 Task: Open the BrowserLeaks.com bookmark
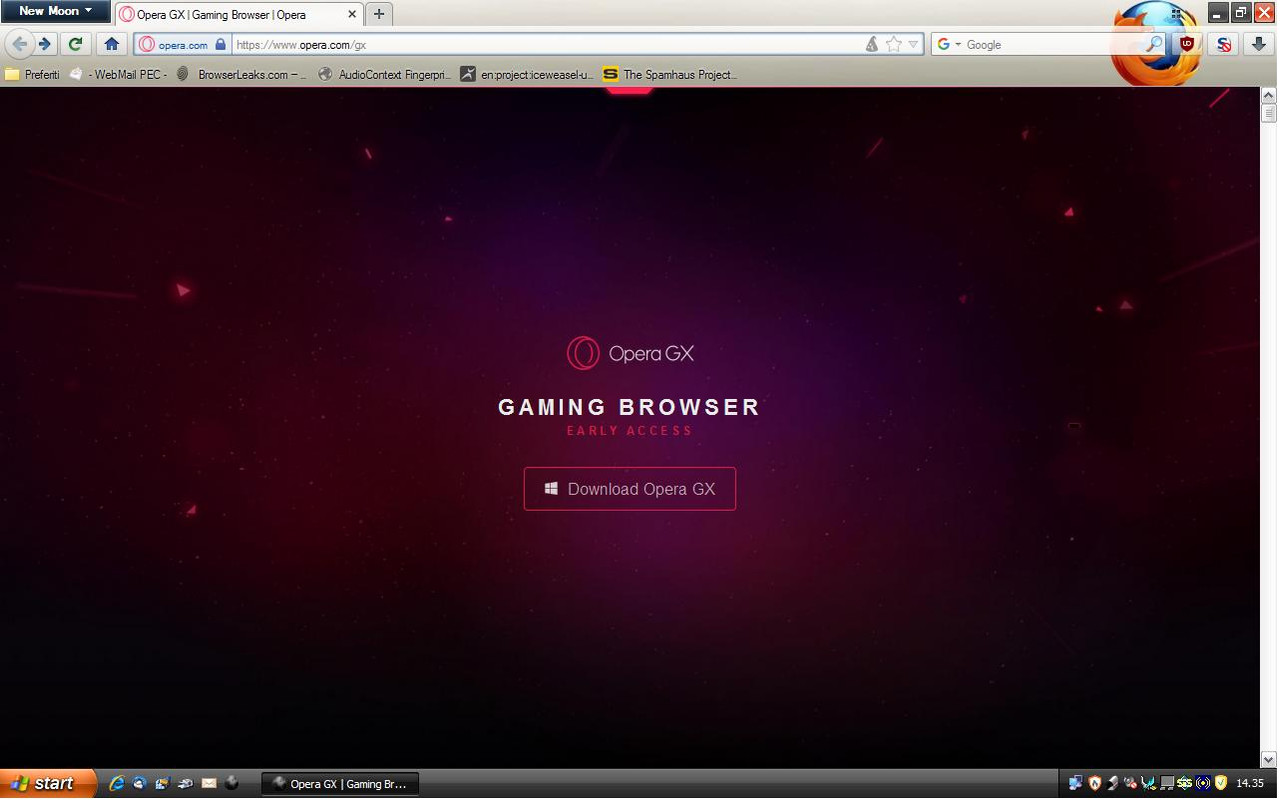(x=242, y=74)
